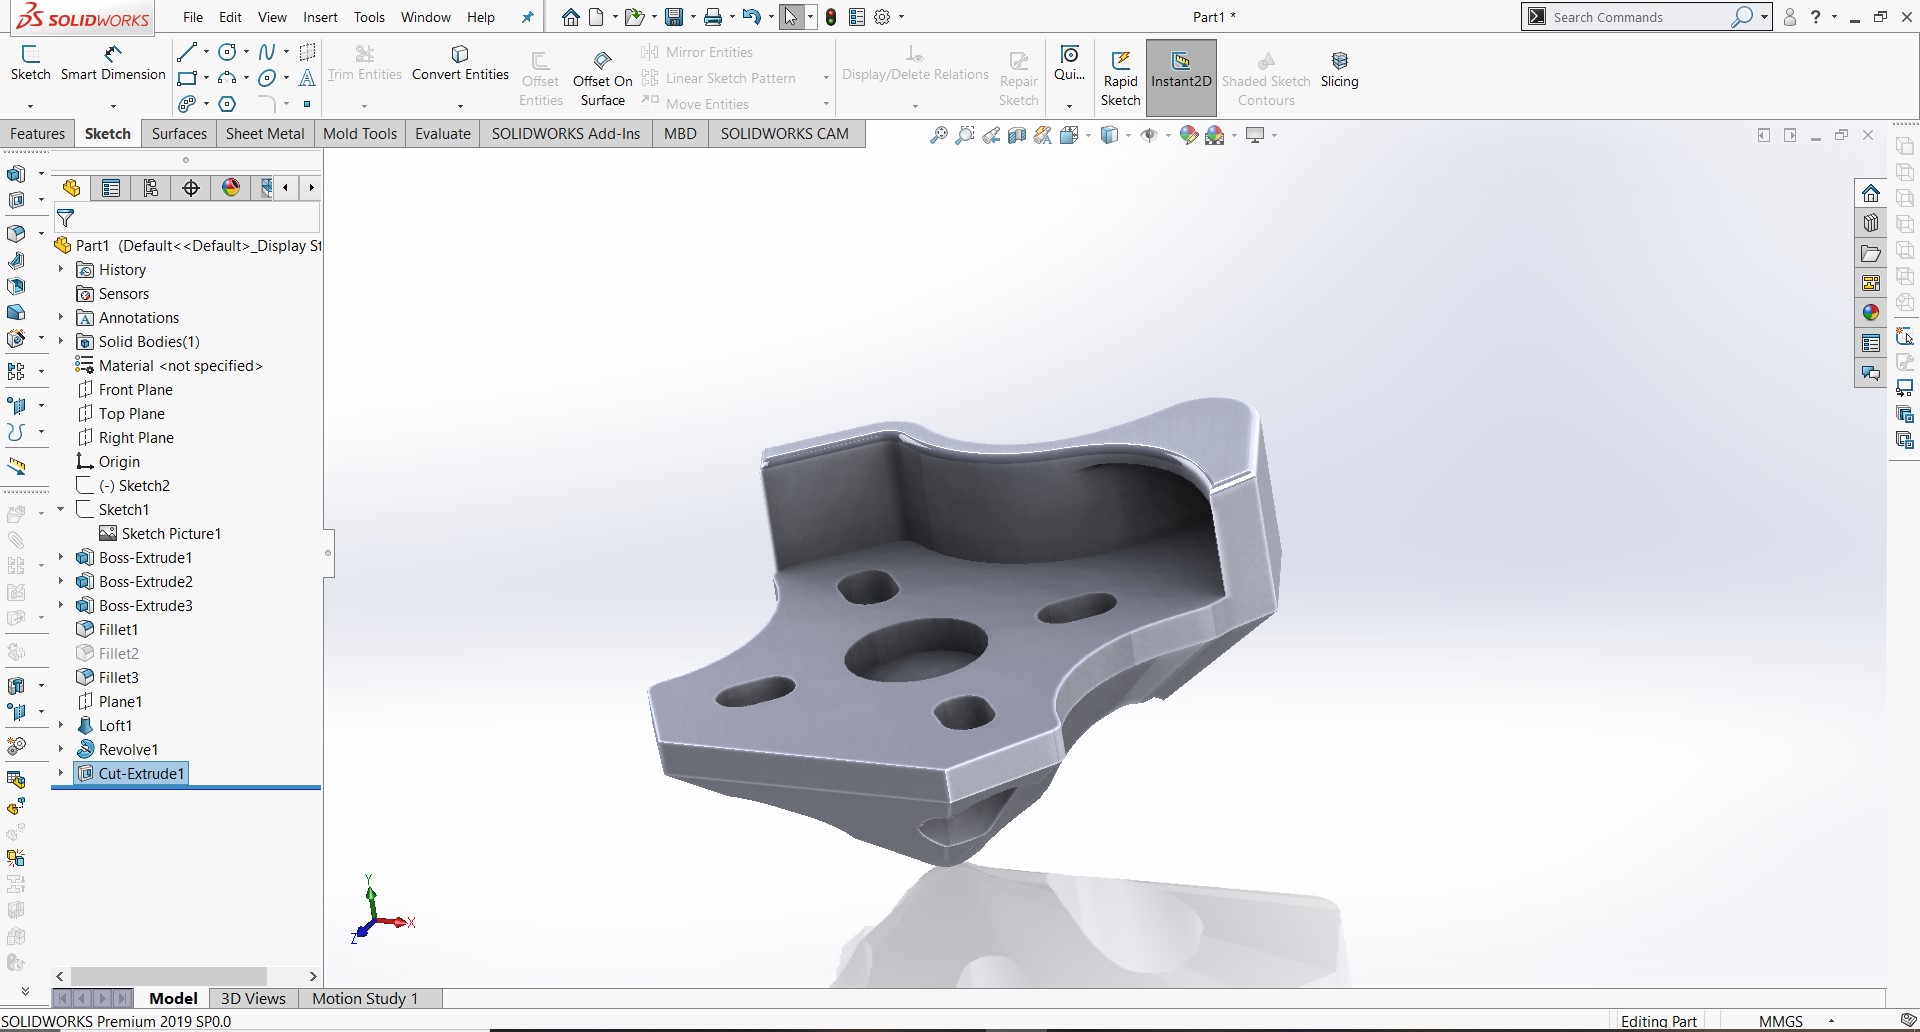Switch to the Features tab
This screenshot has height=1032, width=1920.
pyautogui.click(x=38, y=134)
